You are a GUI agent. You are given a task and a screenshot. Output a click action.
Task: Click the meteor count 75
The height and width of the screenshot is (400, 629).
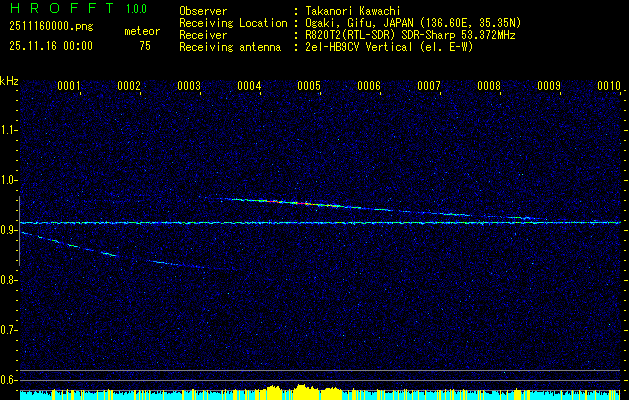click(x=145, y=46)
